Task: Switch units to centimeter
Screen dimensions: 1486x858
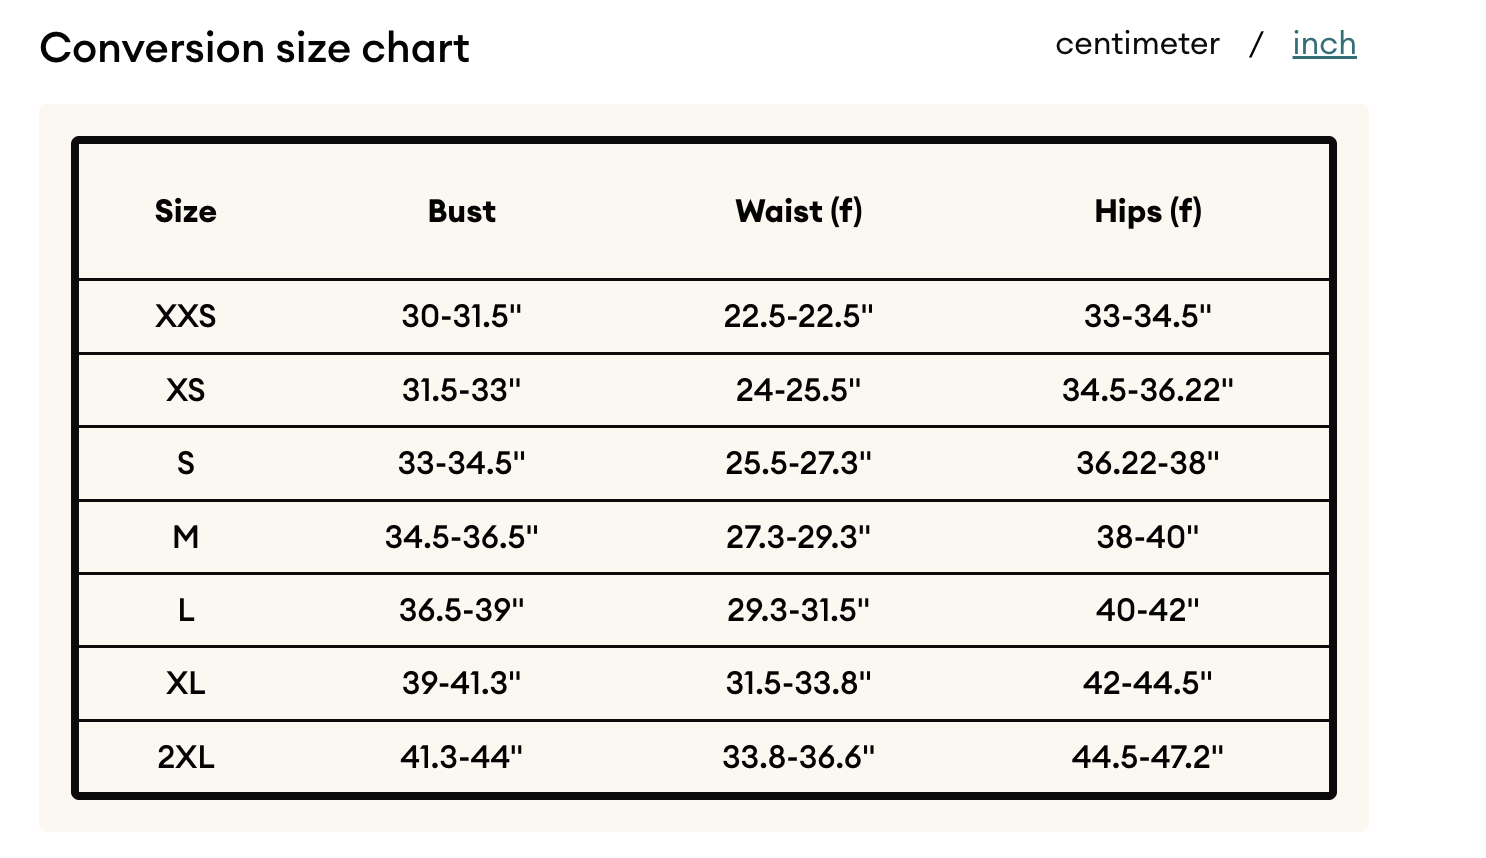Action: click(1137, 44)
